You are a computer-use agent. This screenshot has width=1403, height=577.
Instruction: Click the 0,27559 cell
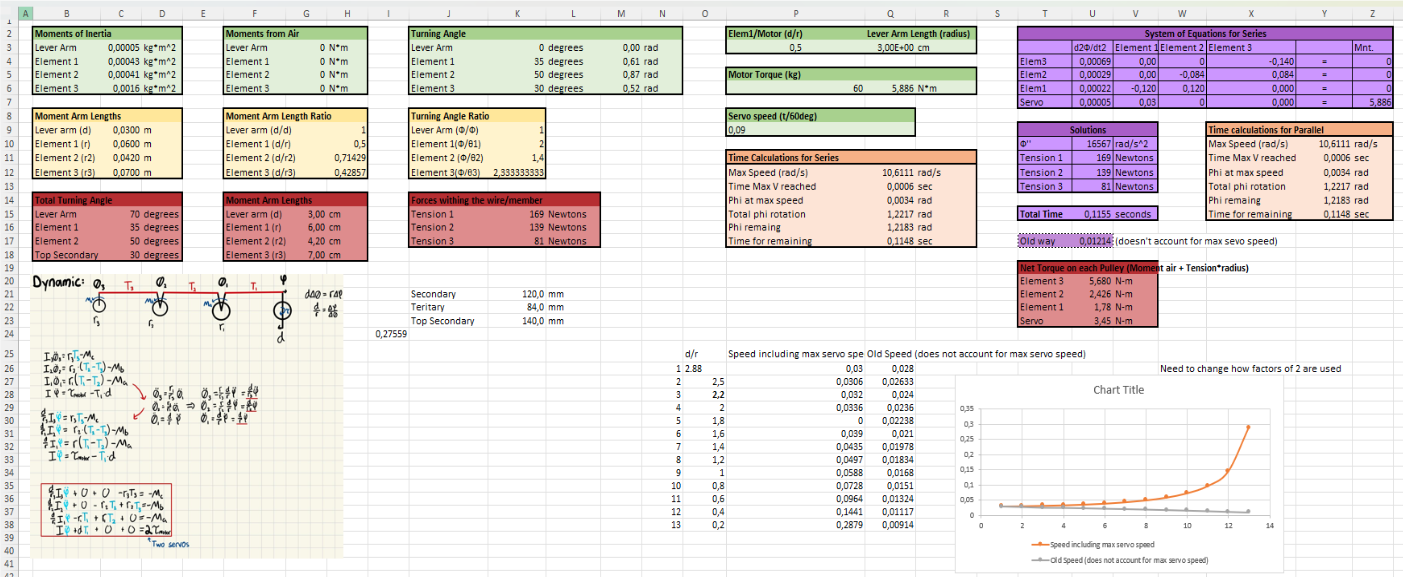pyautogui.click(x=391, y=334)
